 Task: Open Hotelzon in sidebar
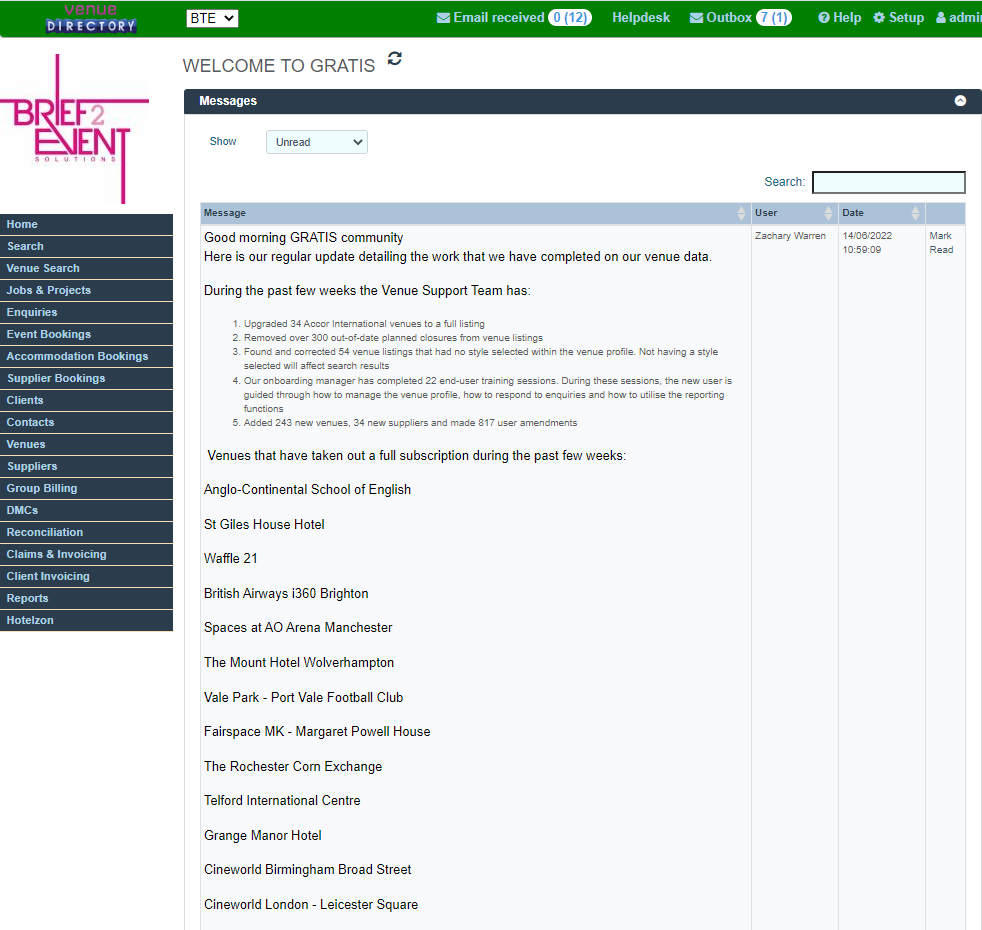coord(86,620)
